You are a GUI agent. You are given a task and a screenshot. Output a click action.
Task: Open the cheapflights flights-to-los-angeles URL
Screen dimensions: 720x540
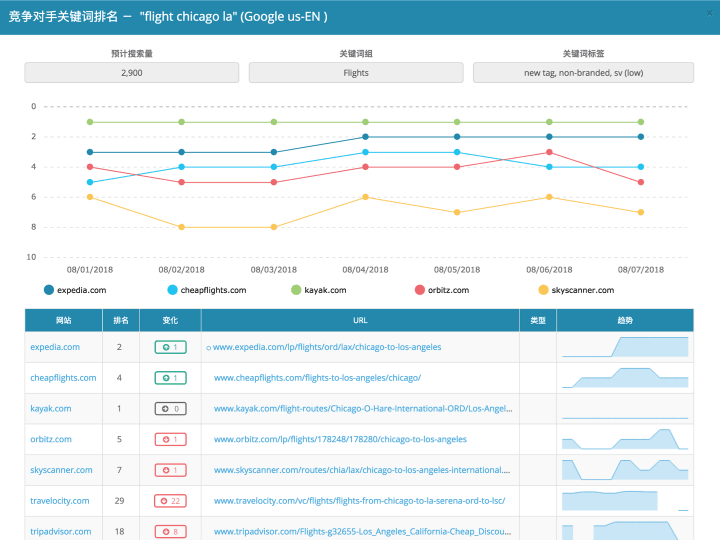point(317,378)
